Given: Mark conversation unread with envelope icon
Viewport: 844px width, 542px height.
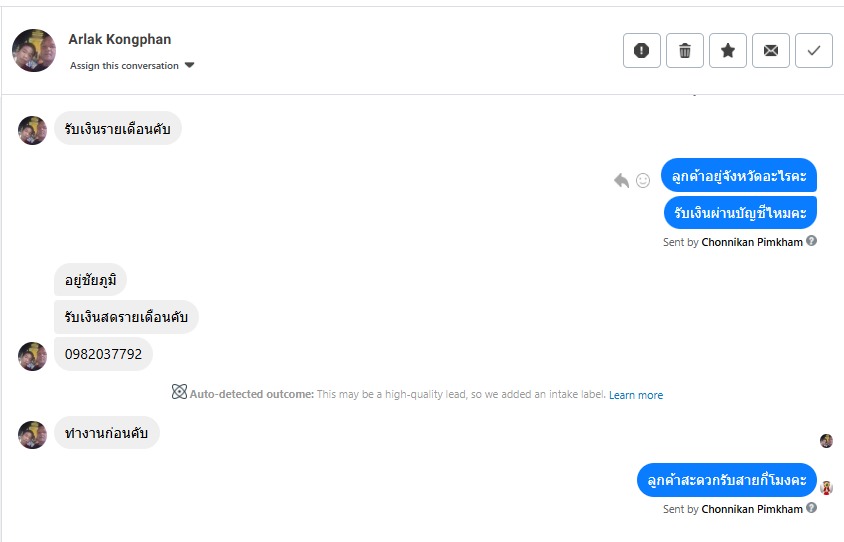Looking at the screenshot, I should click(x=771, y=51).
